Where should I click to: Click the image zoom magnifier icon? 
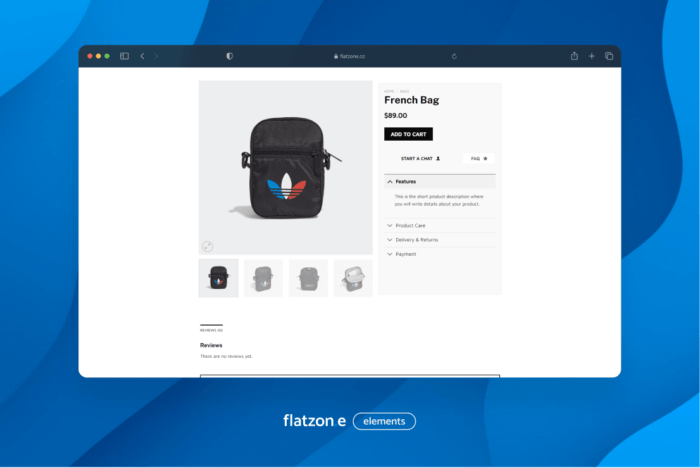click(x=207, y=246)
